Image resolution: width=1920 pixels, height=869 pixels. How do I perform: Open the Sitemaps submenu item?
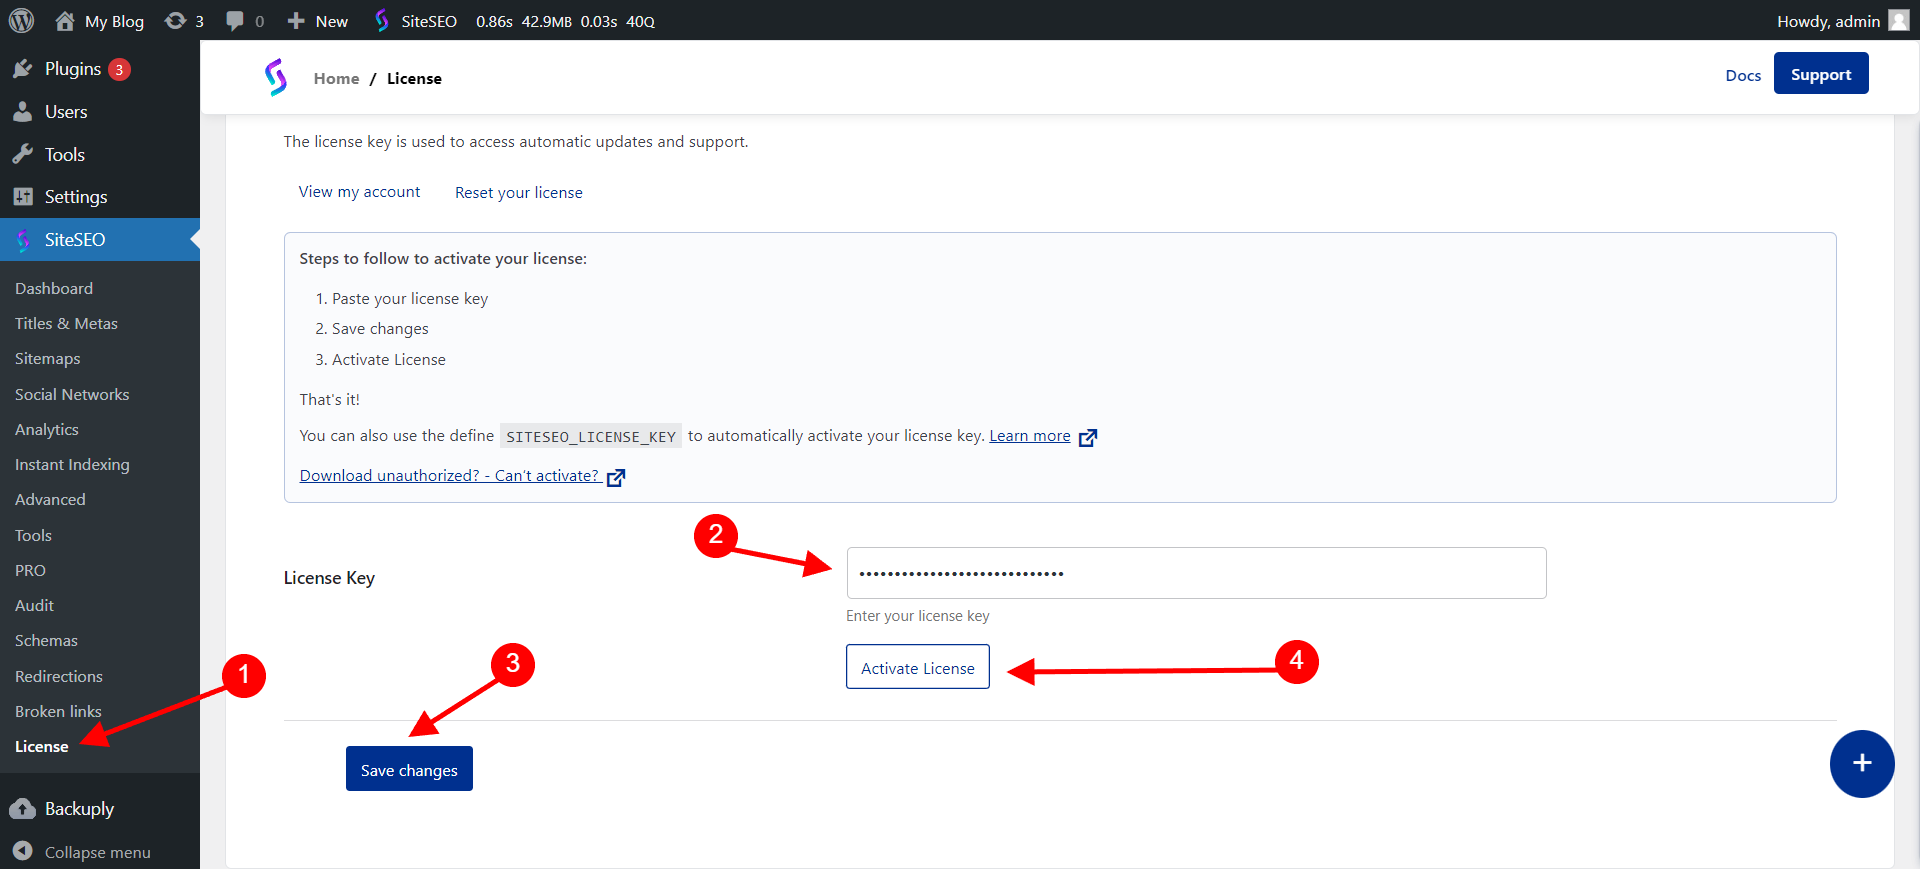click(x=48, y=359)
